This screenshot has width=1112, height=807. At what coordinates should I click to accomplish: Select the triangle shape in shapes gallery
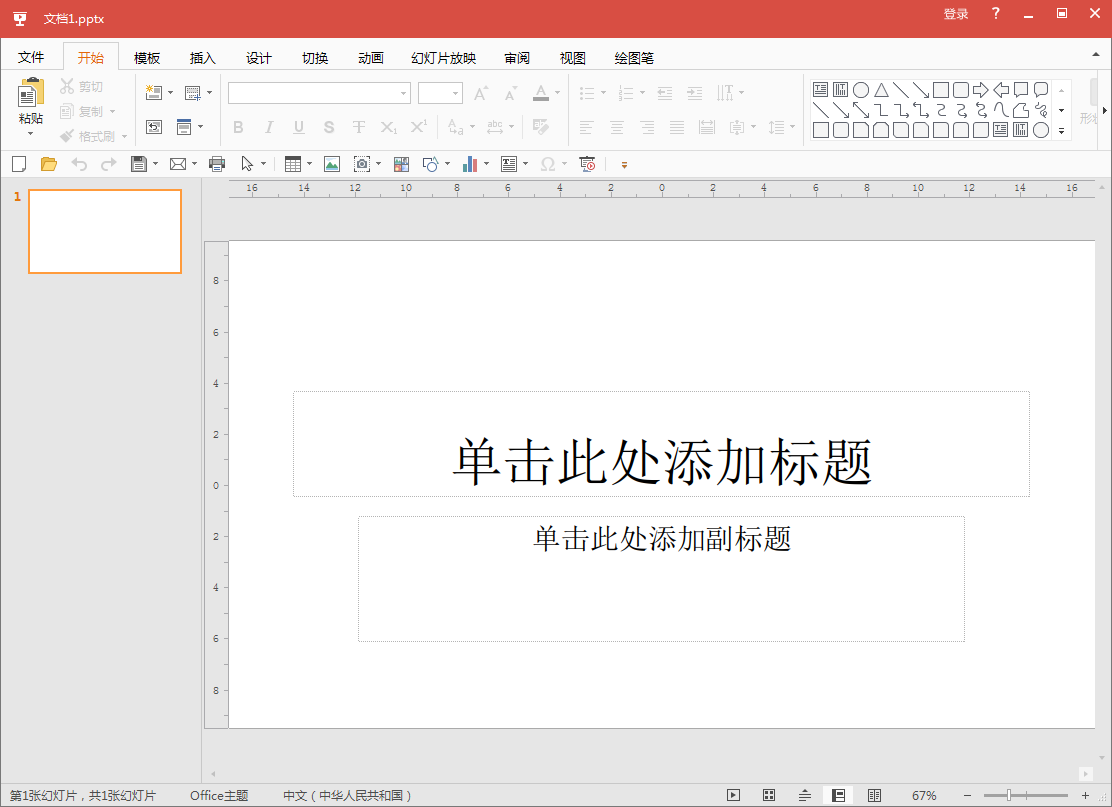tap(881, 90)
